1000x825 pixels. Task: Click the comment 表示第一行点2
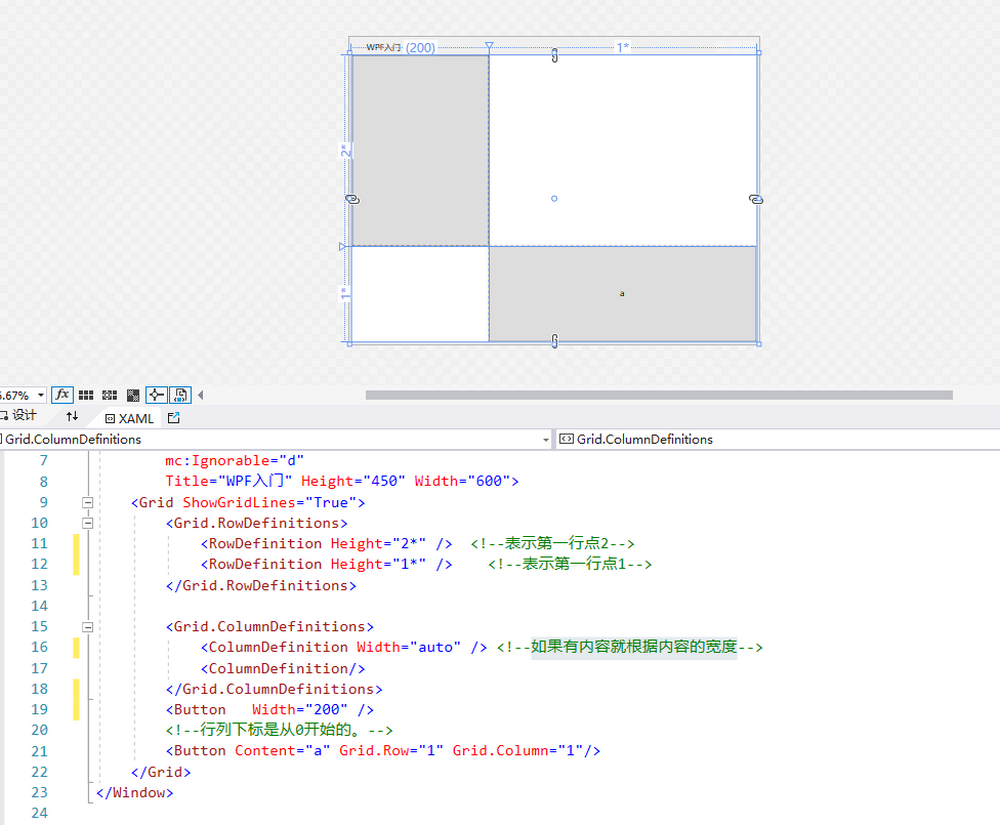(x=552, y=543)
